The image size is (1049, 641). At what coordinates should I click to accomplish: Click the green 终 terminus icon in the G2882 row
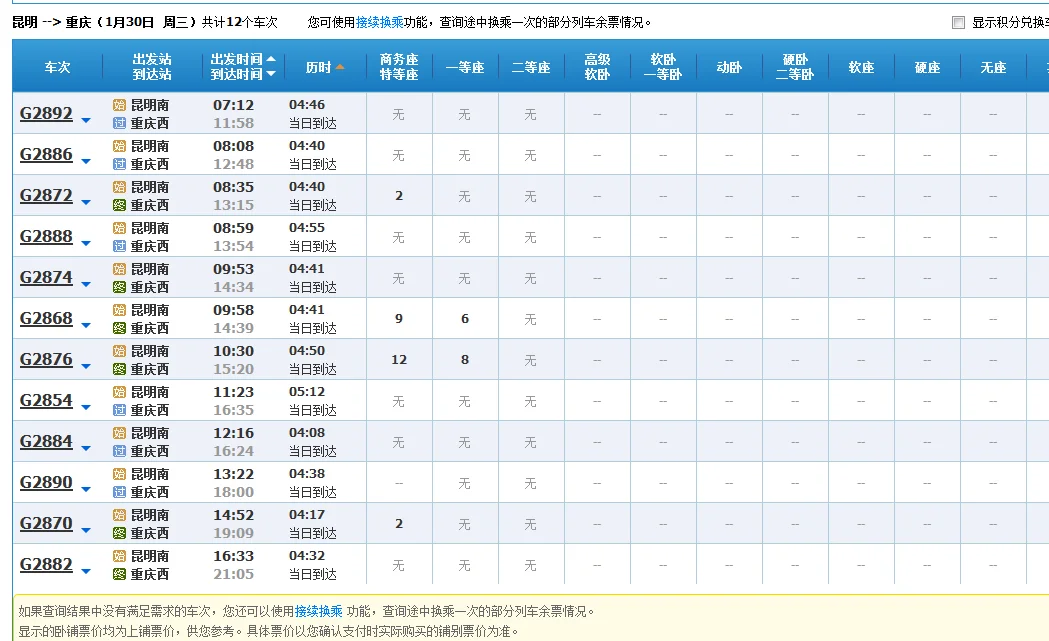[119, 574]
